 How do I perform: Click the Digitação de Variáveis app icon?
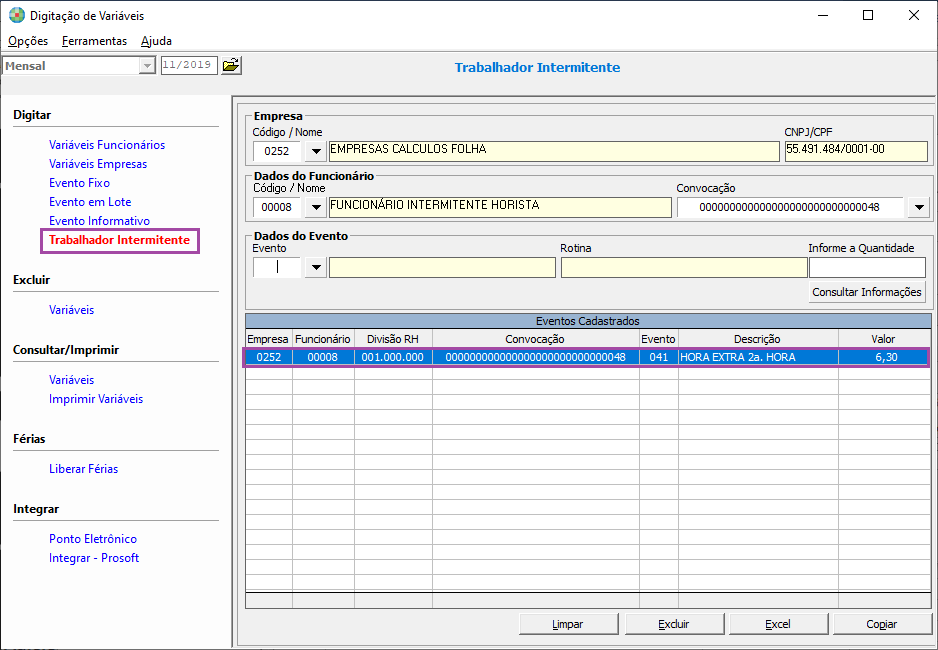(17, 16)
